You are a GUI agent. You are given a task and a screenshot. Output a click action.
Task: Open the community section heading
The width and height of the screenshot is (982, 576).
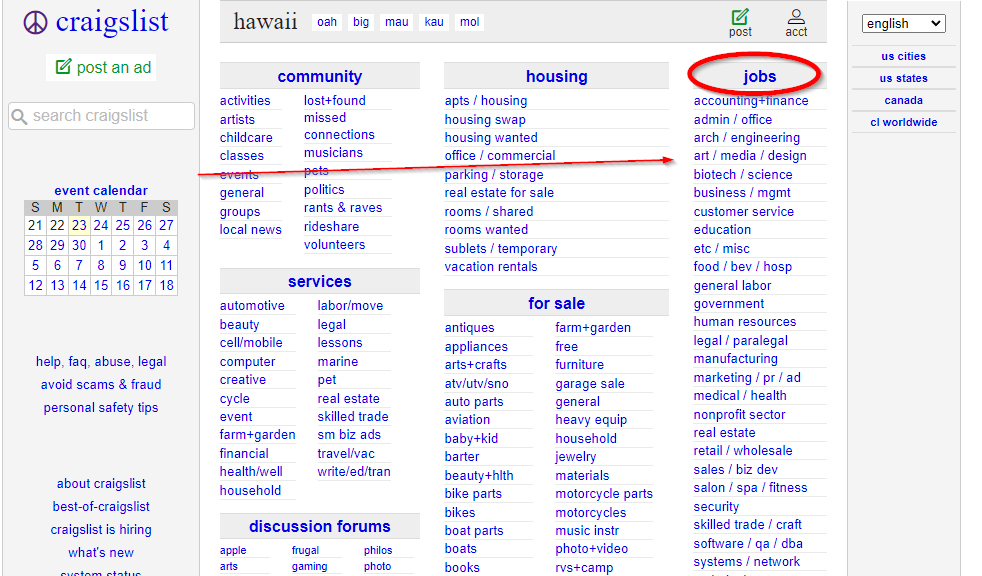tap(320, 76)
